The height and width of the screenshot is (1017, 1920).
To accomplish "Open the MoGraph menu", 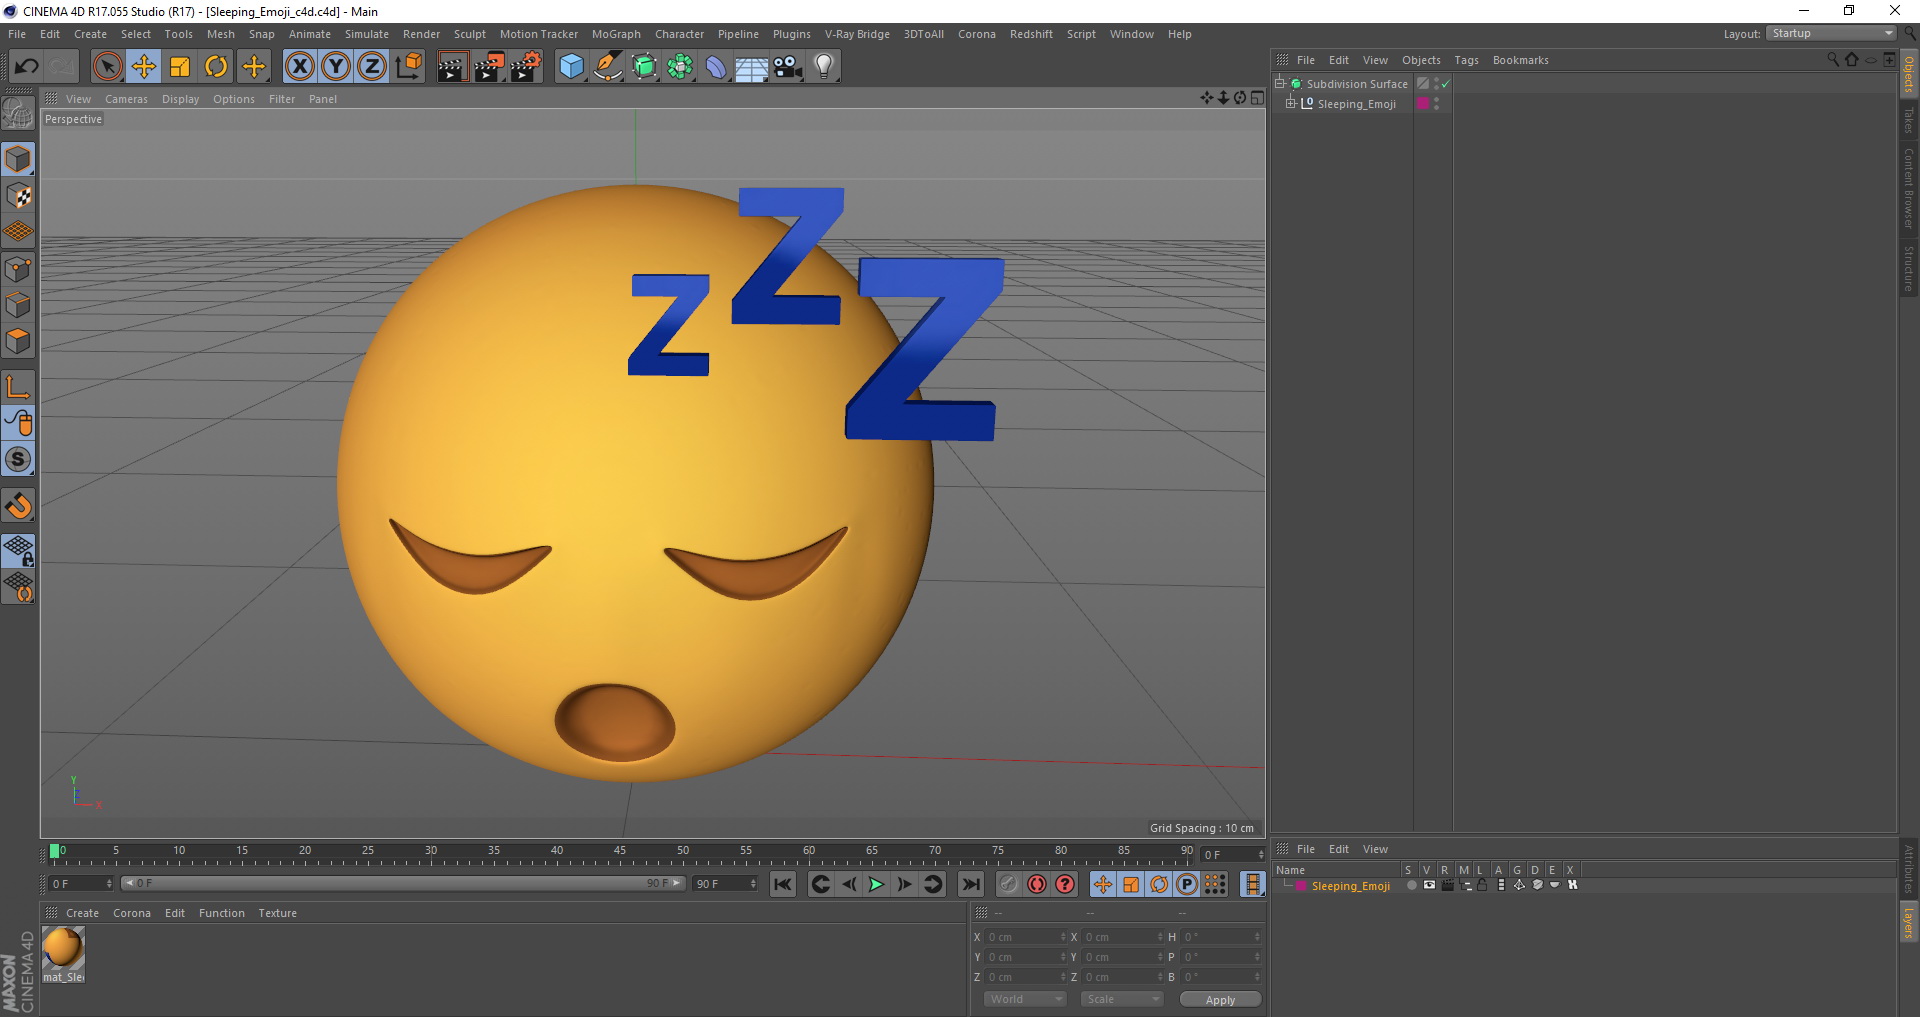I will pyautogui.click(x=616, y=34).
